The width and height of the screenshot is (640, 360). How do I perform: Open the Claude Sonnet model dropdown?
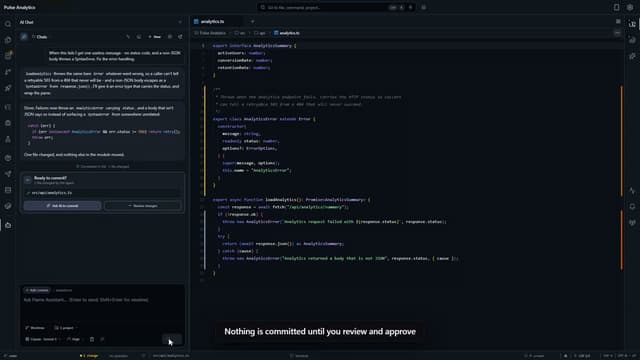click(x=42, y=339)
